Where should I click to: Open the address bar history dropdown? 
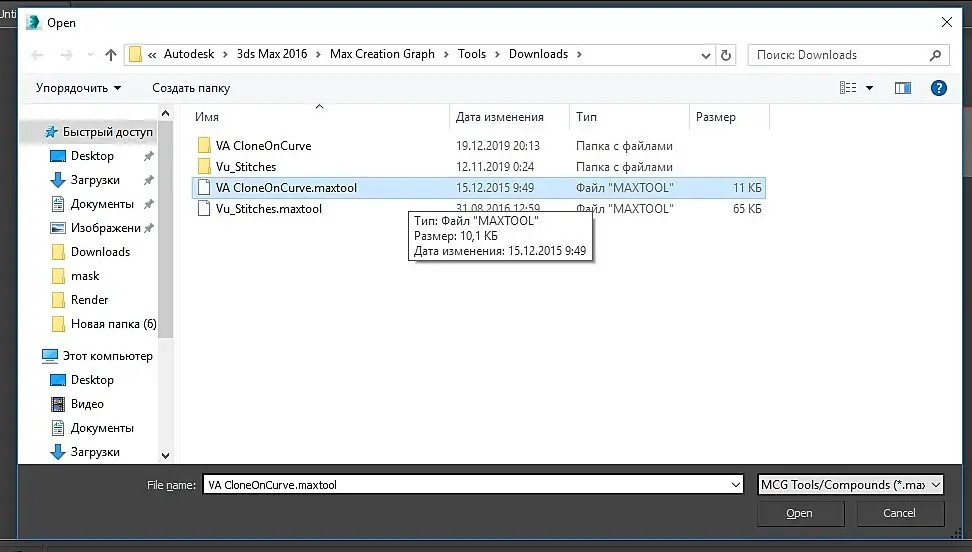pyautogui.click(x=705, y=55)
